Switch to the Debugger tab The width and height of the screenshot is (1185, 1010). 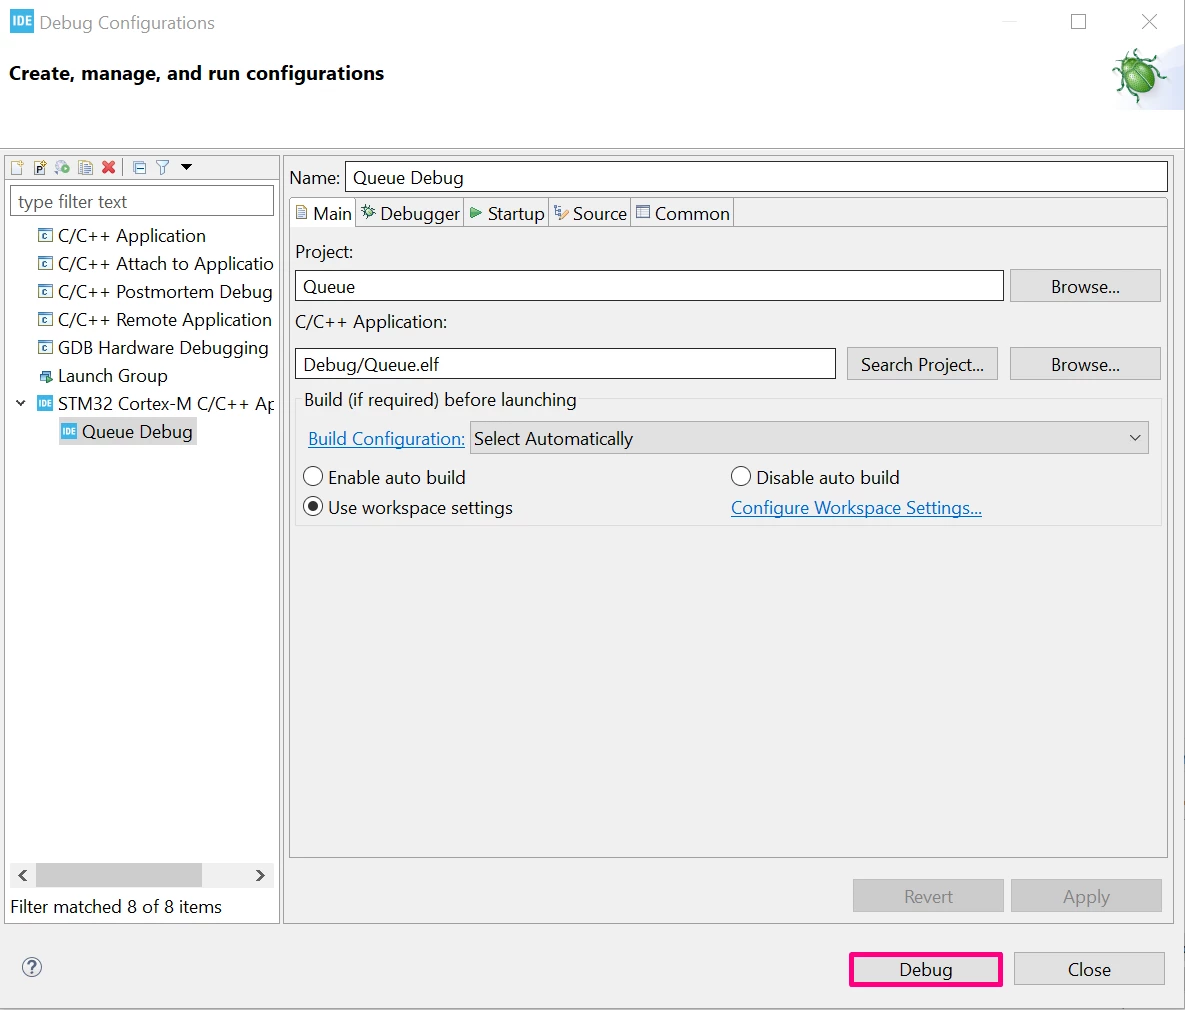pos(410,213)
